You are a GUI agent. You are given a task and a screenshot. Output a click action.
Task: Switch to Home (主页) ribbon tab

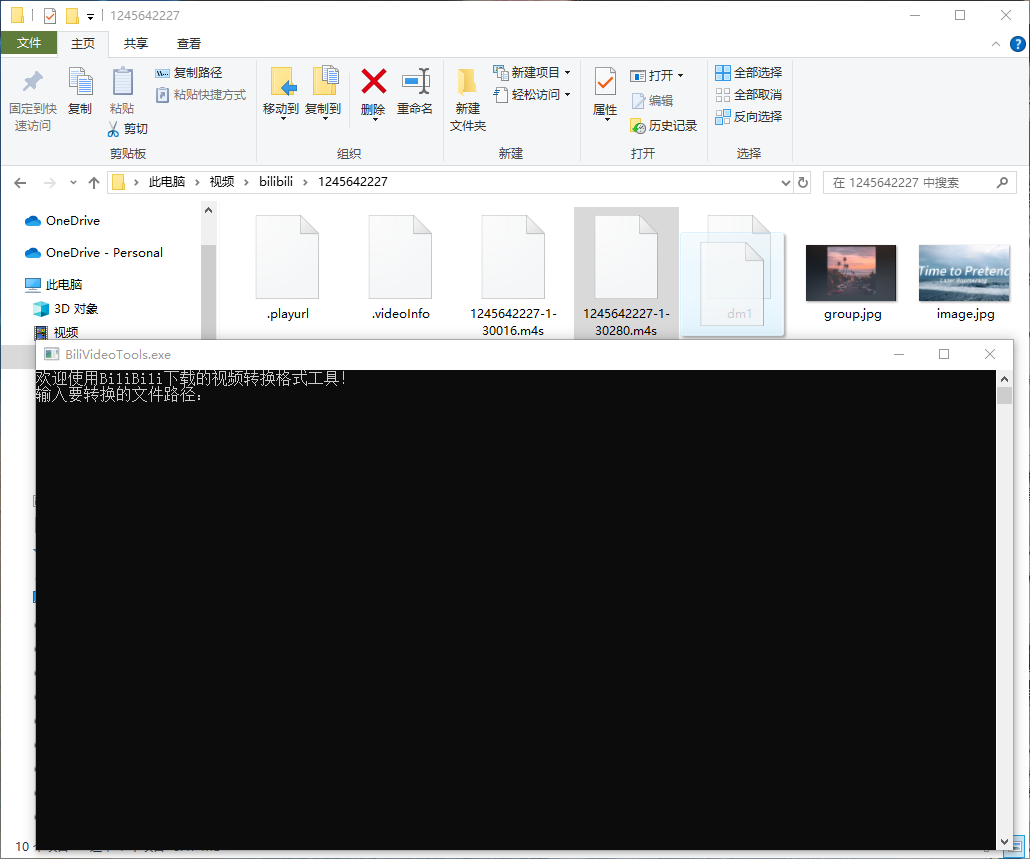83,43
